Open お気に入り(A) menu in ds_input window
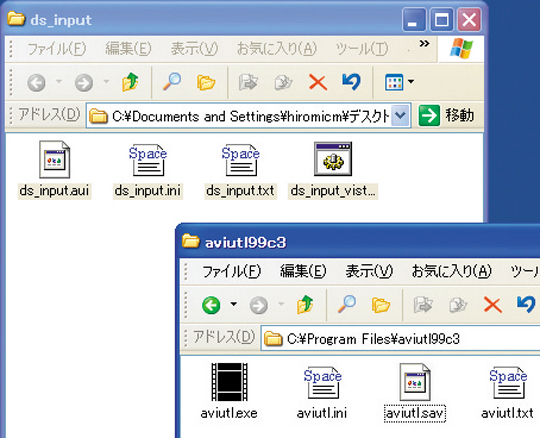The width and height of the screenshot is (540, 438). 277,49
